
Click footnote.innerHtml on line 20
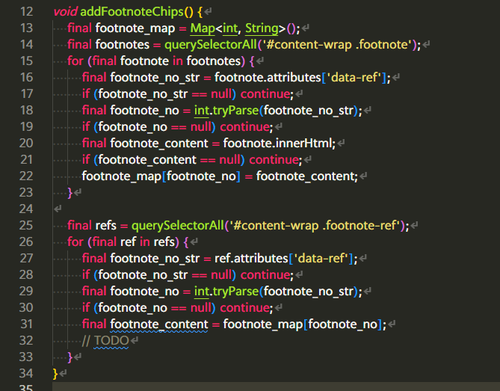(278, 143)
